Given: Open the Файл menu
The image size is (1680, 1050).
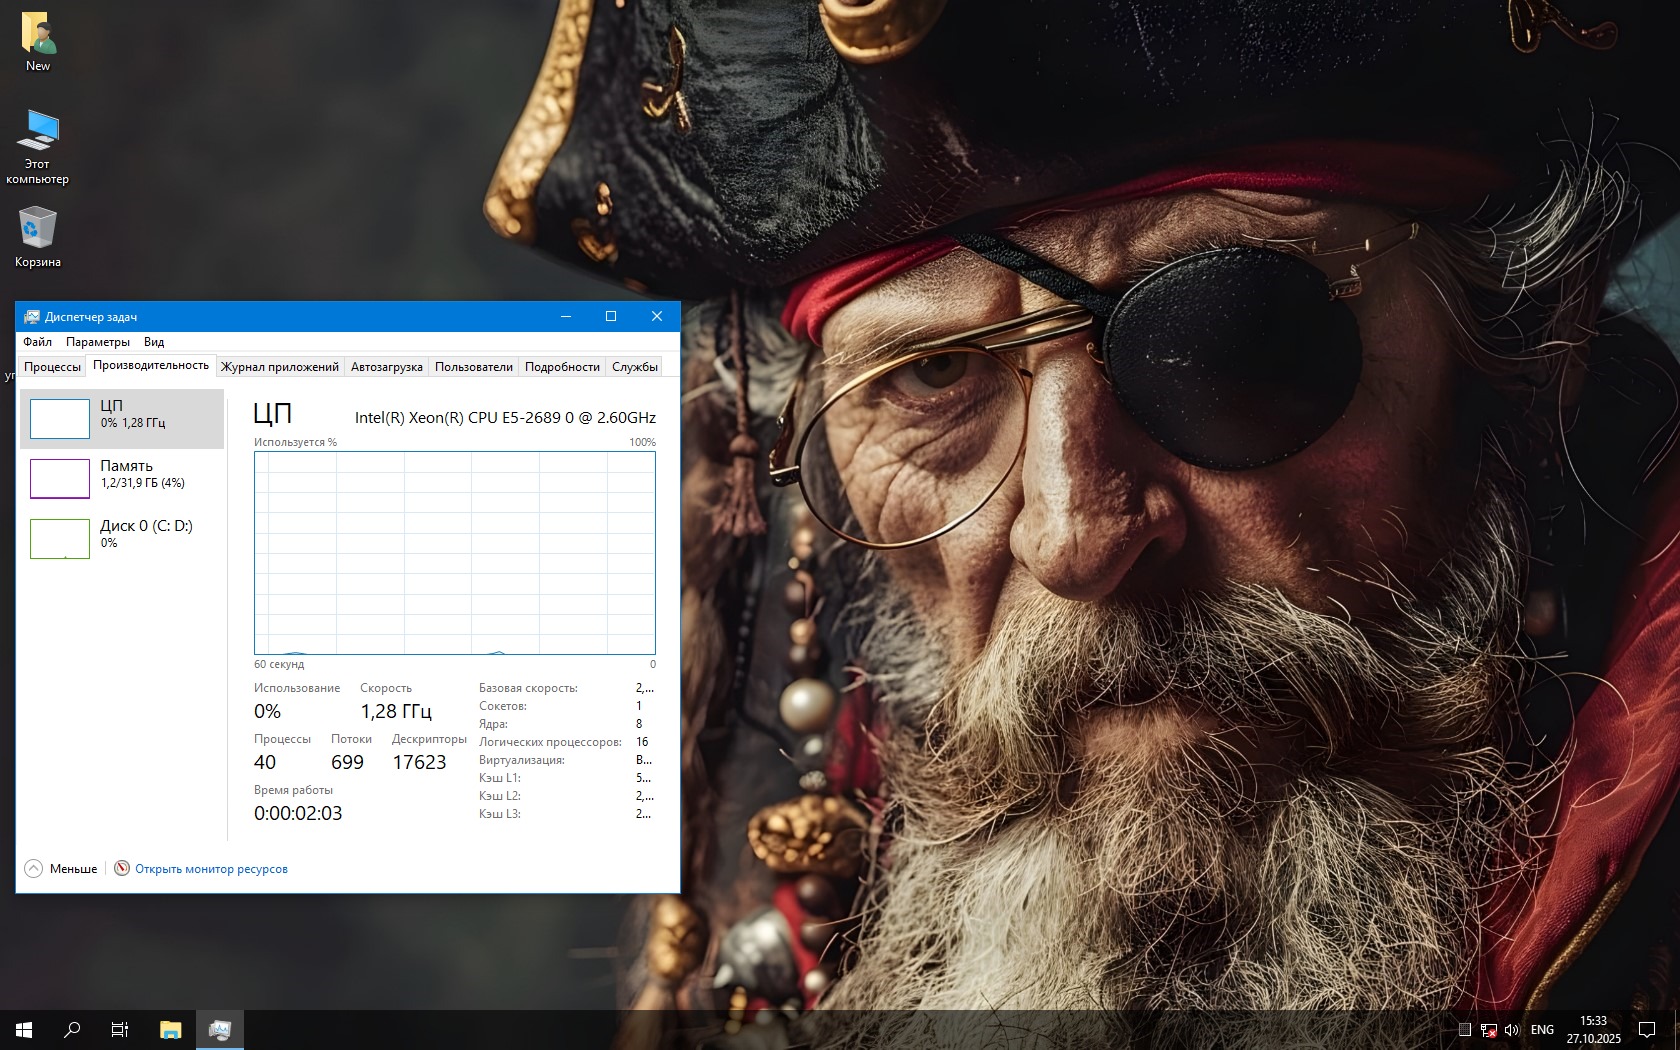Looking at the screenshot, I should point(37,342).
